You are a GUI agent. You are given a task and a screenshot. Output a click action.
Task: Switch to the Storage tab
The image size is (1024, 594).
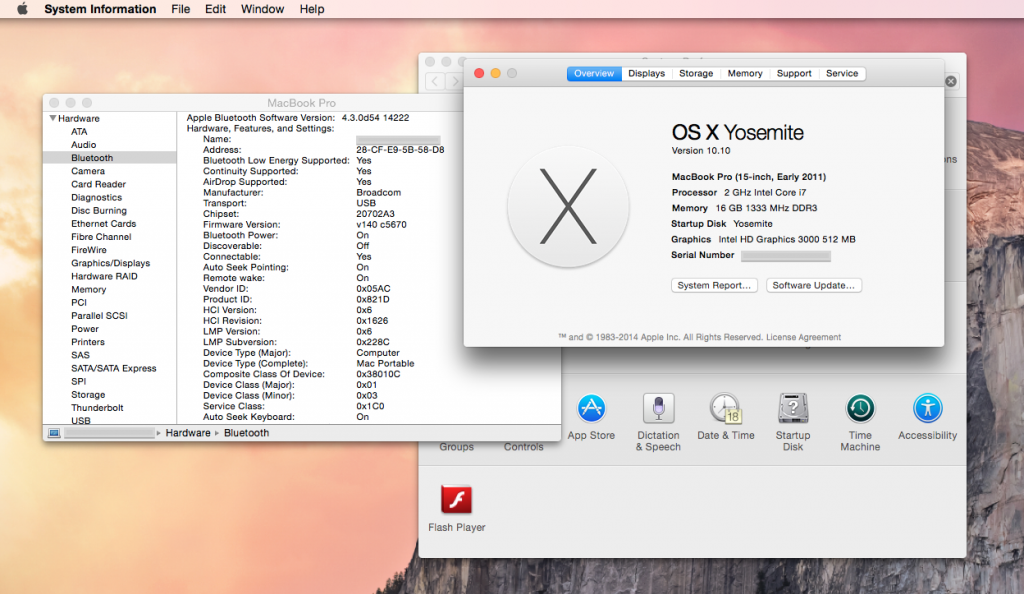(x=696, y=73)
